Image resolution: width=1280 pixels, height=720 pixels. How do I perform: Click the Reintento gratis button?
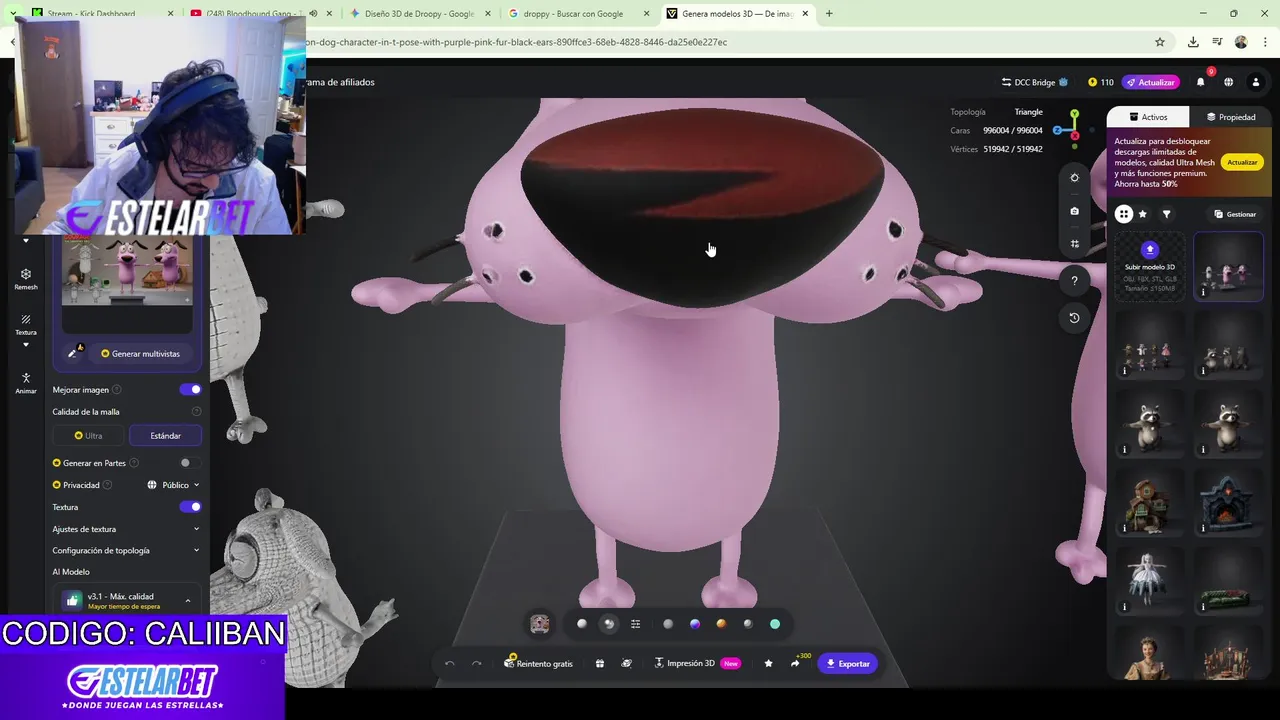pos(538,663)
